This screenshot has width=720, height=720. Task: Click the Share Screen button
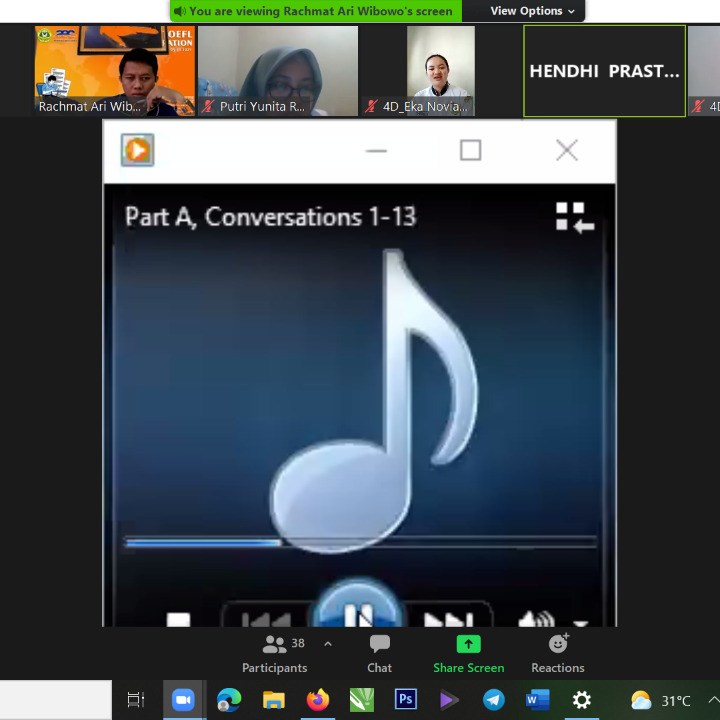click(468, 654)
